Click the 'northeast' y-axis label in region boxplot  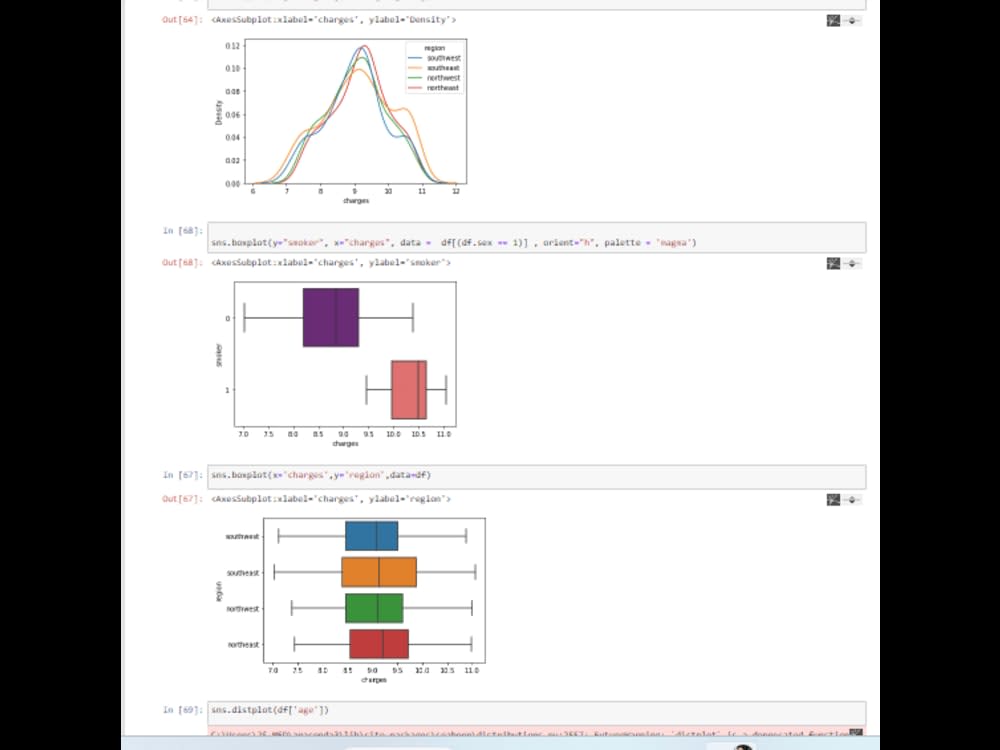(244, 645)
